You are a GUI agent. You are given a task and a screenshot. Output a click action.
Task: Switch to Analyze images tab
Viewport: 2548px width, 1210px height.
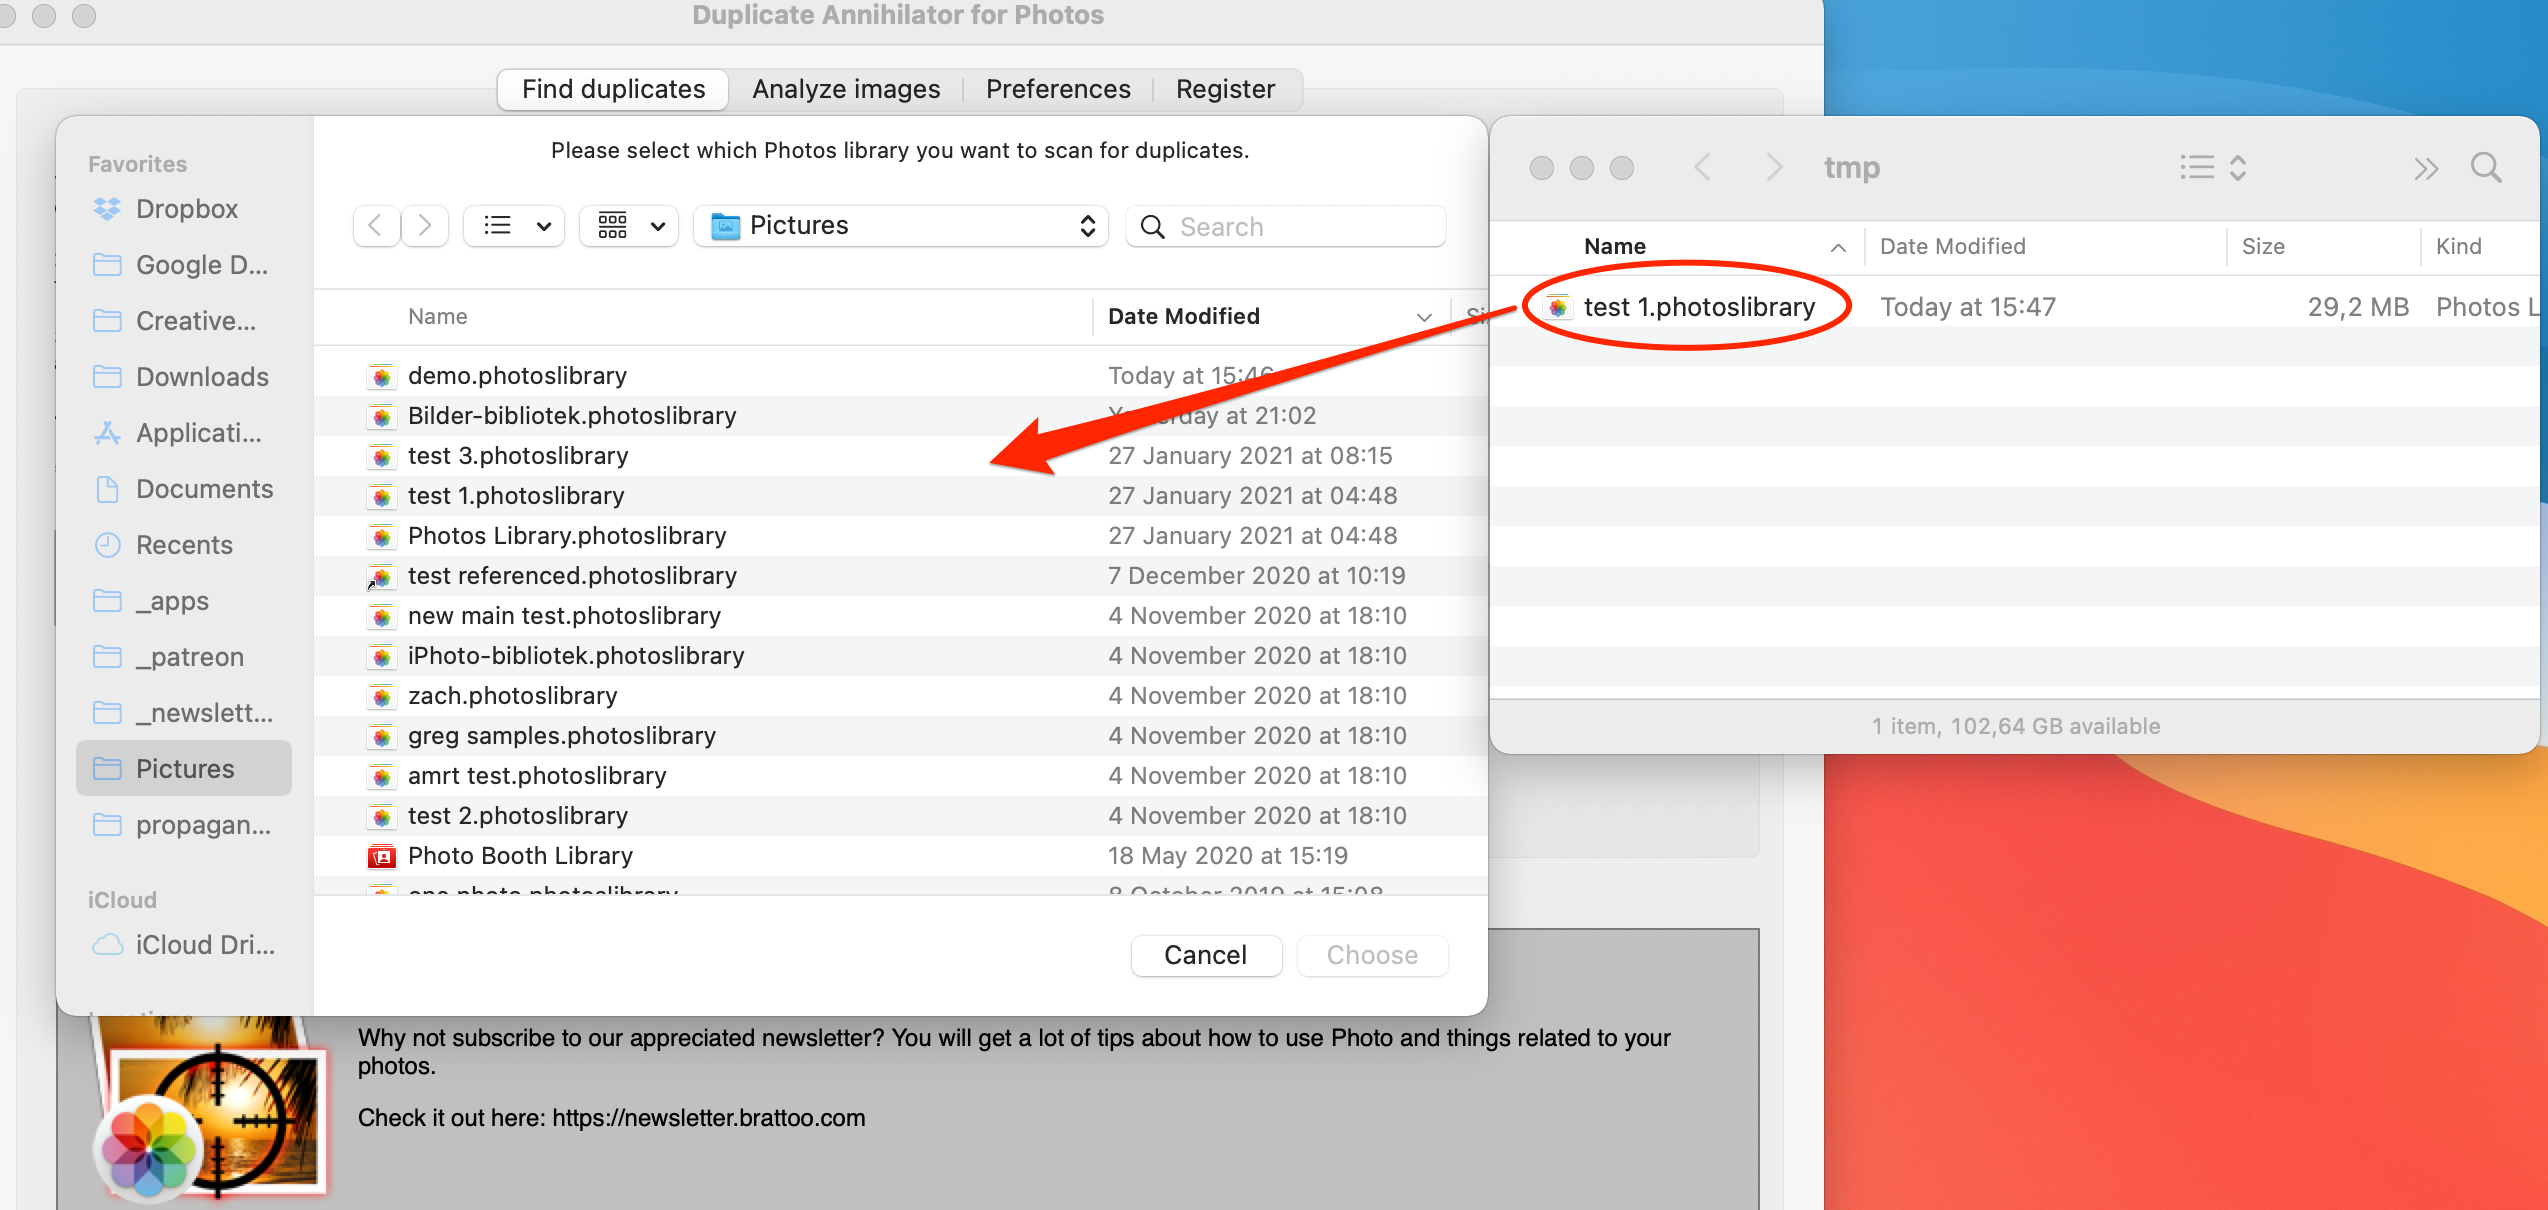(x=846, y=90)
